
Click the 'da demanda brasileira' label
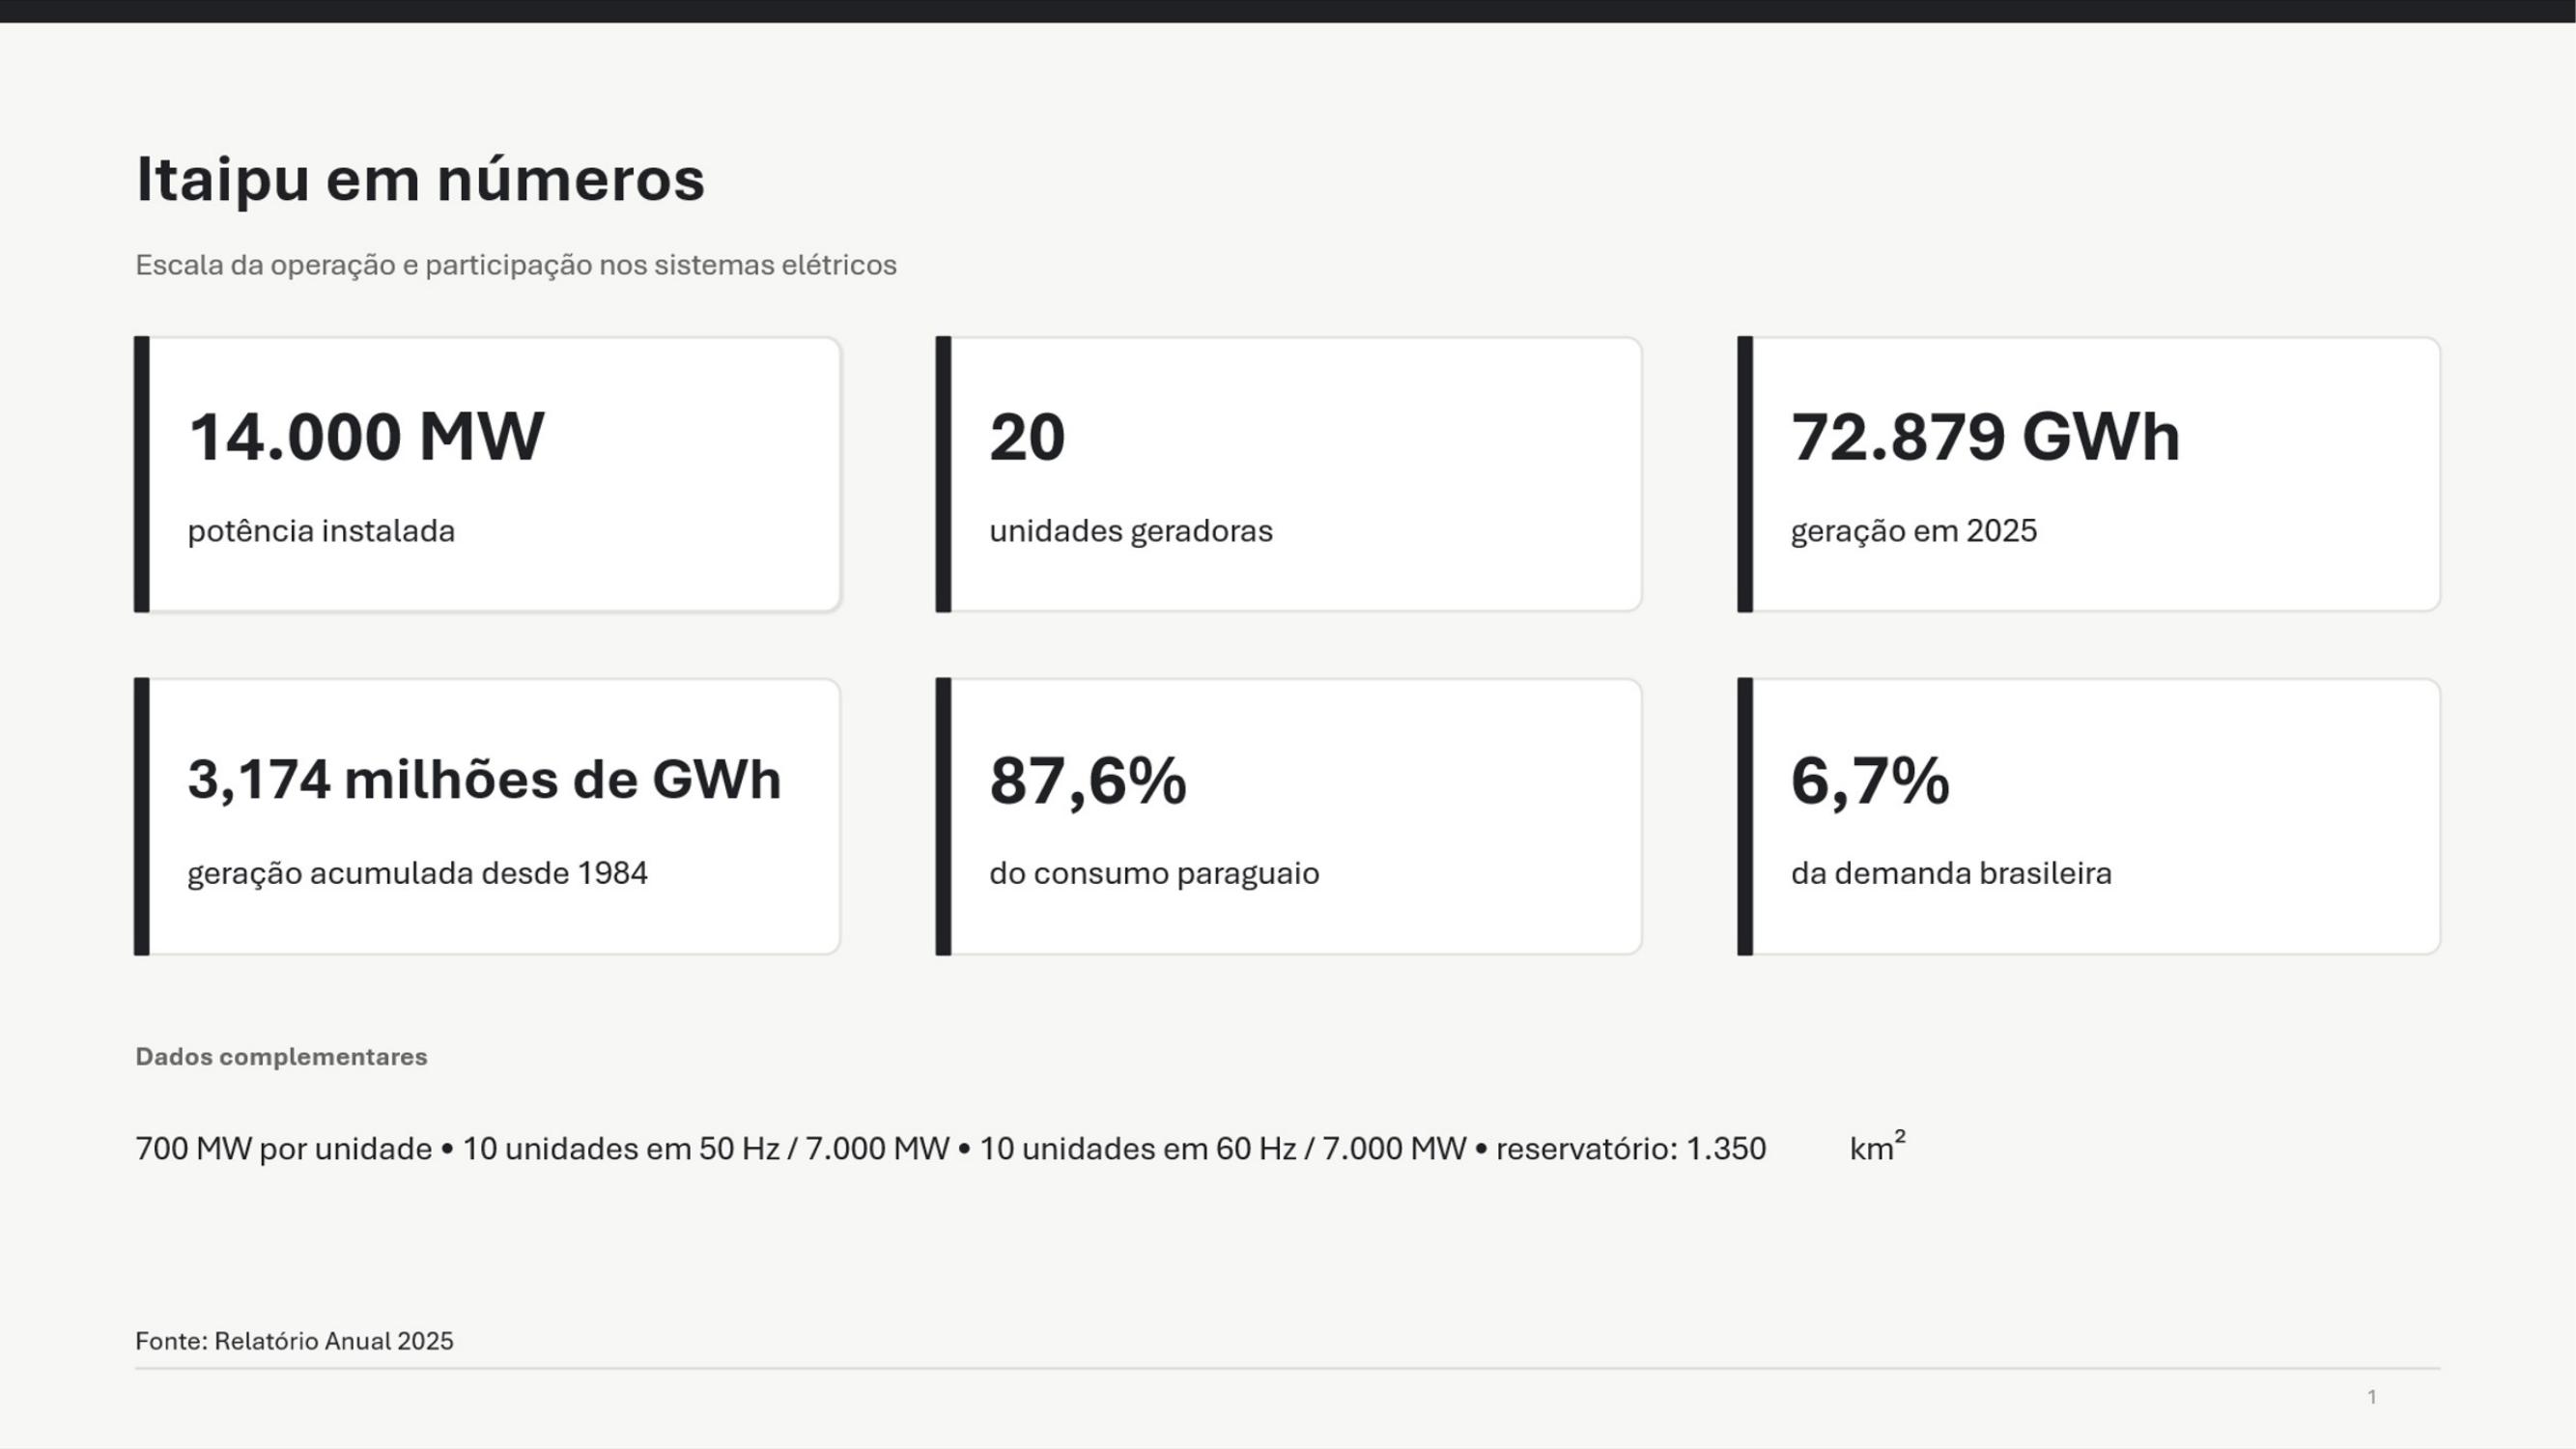(x=1951, y=873)
